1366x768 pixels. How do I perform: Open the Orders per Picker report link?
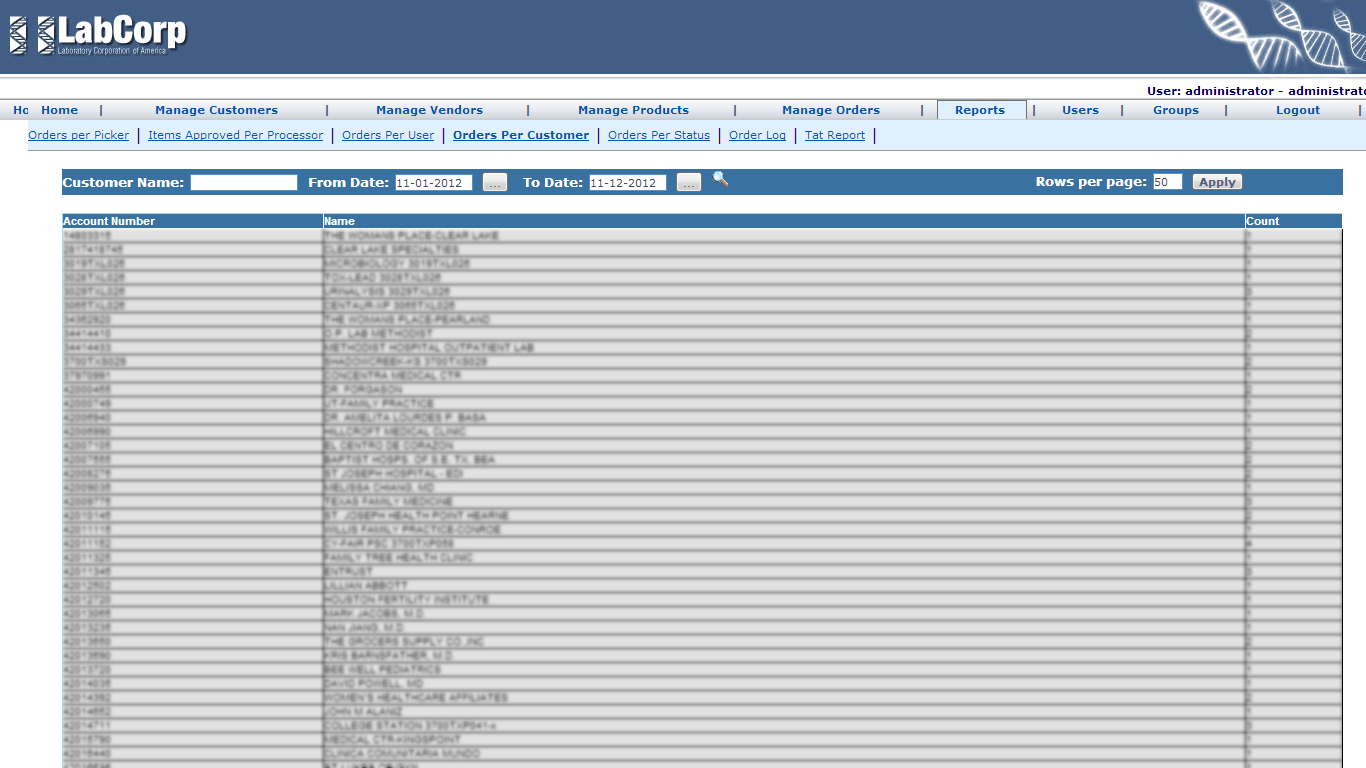(78, 135)
